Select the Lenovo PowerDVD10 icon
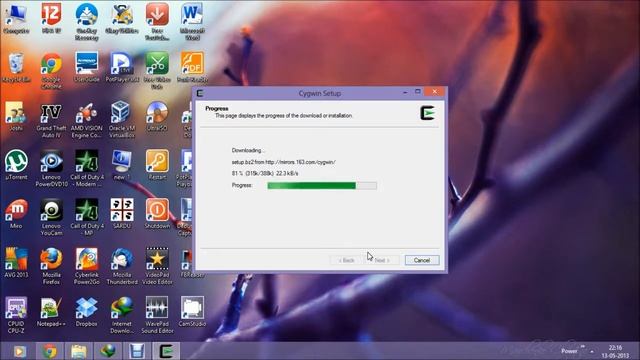 [51, 168]
